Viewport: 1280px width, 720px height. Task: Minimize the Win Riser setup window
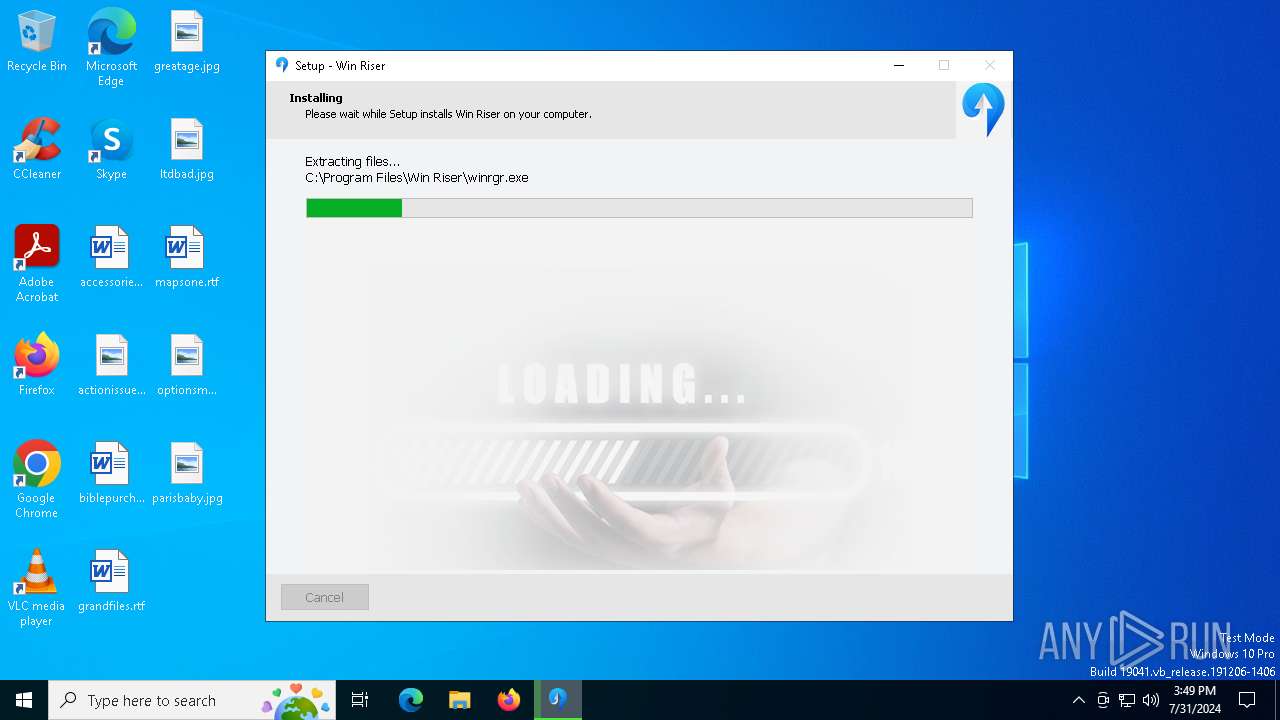[899, 65]
